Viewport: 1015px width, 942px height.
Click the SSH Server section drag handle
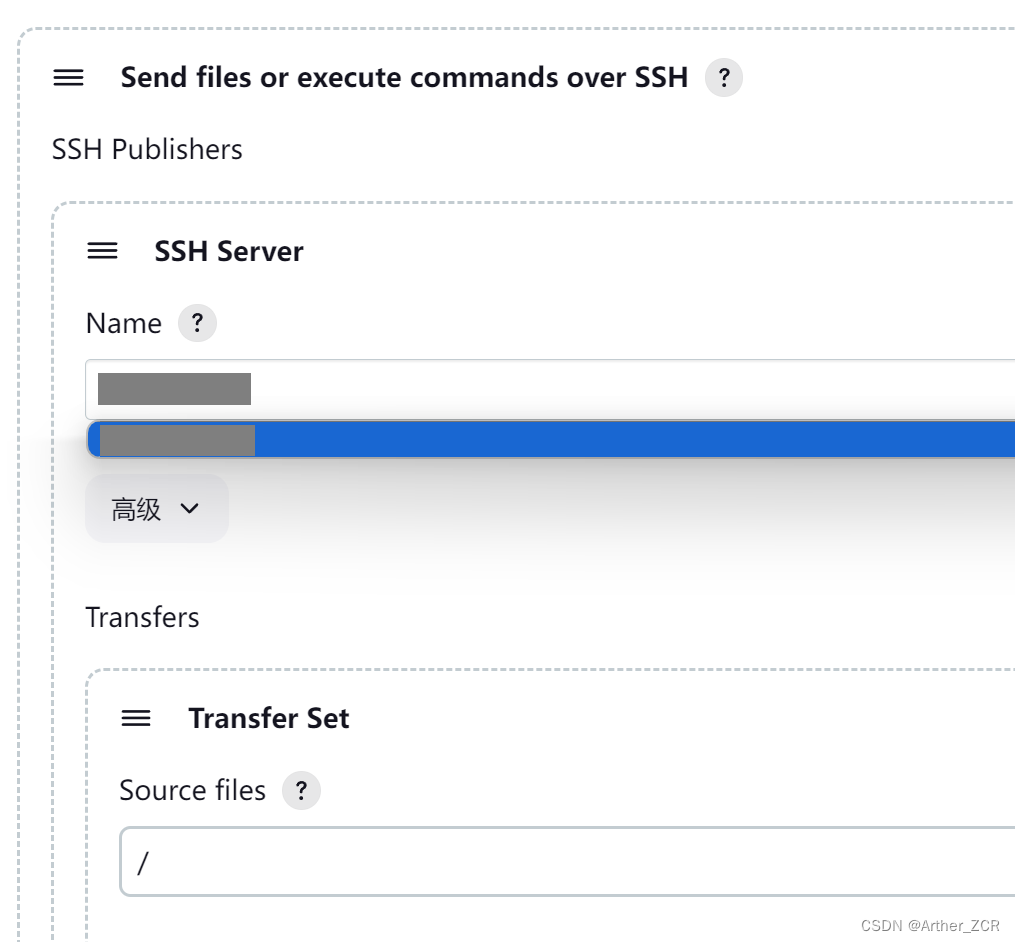[x=102, y=251]
